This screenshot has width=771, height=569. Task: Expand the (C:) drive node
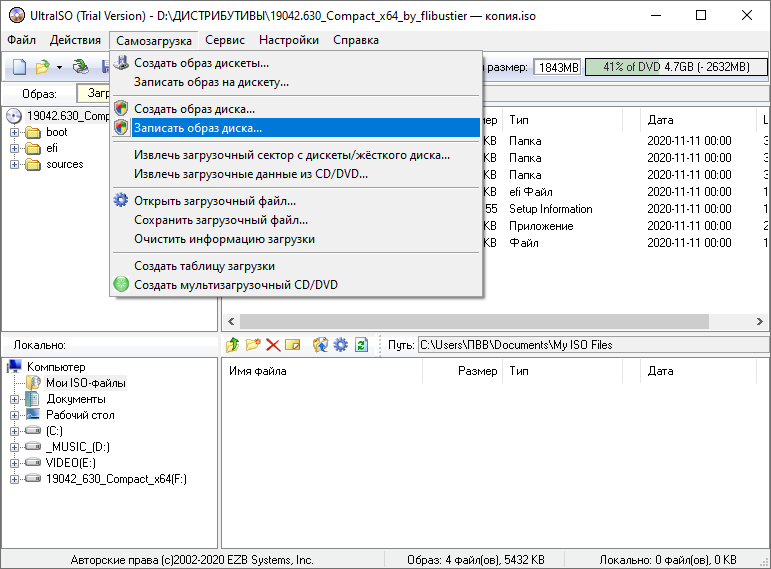[14, 431]
